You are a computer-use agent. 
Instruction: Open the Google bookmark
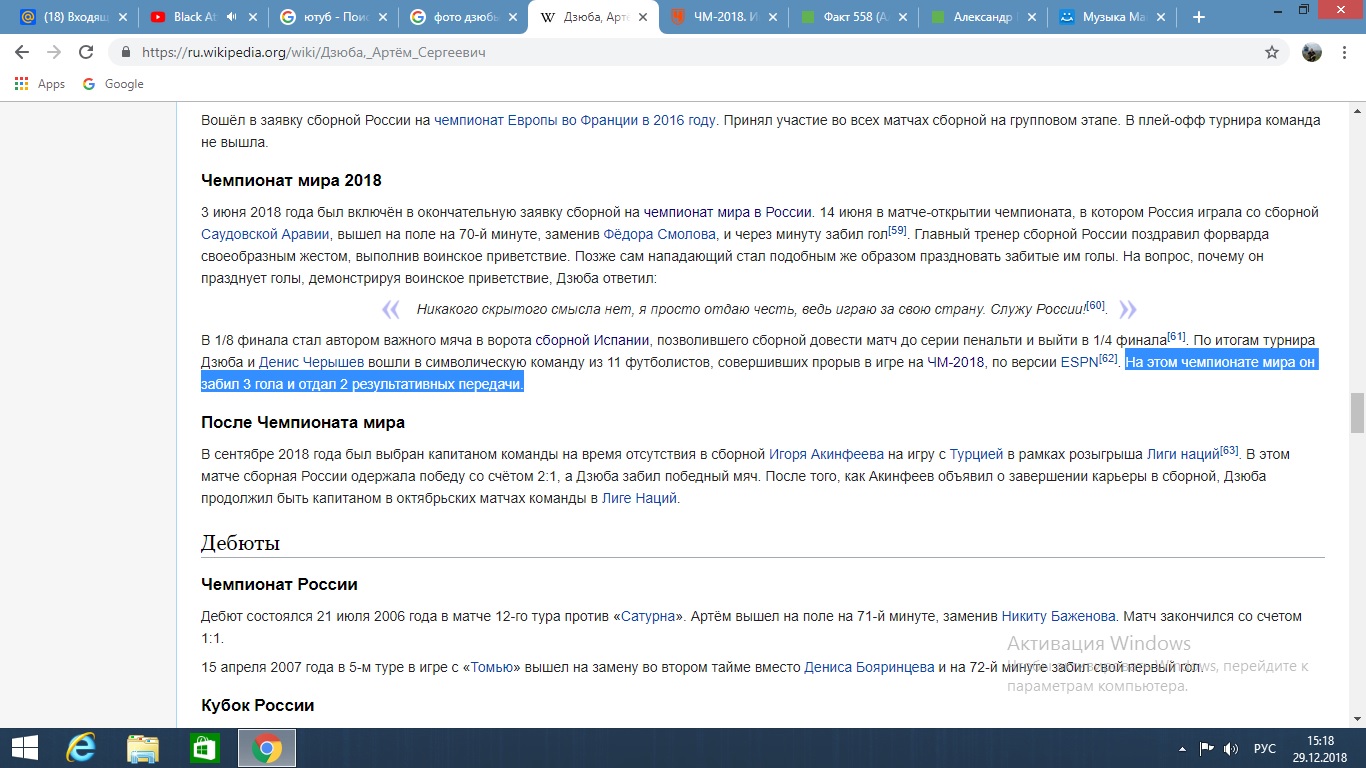click(113, 84)
